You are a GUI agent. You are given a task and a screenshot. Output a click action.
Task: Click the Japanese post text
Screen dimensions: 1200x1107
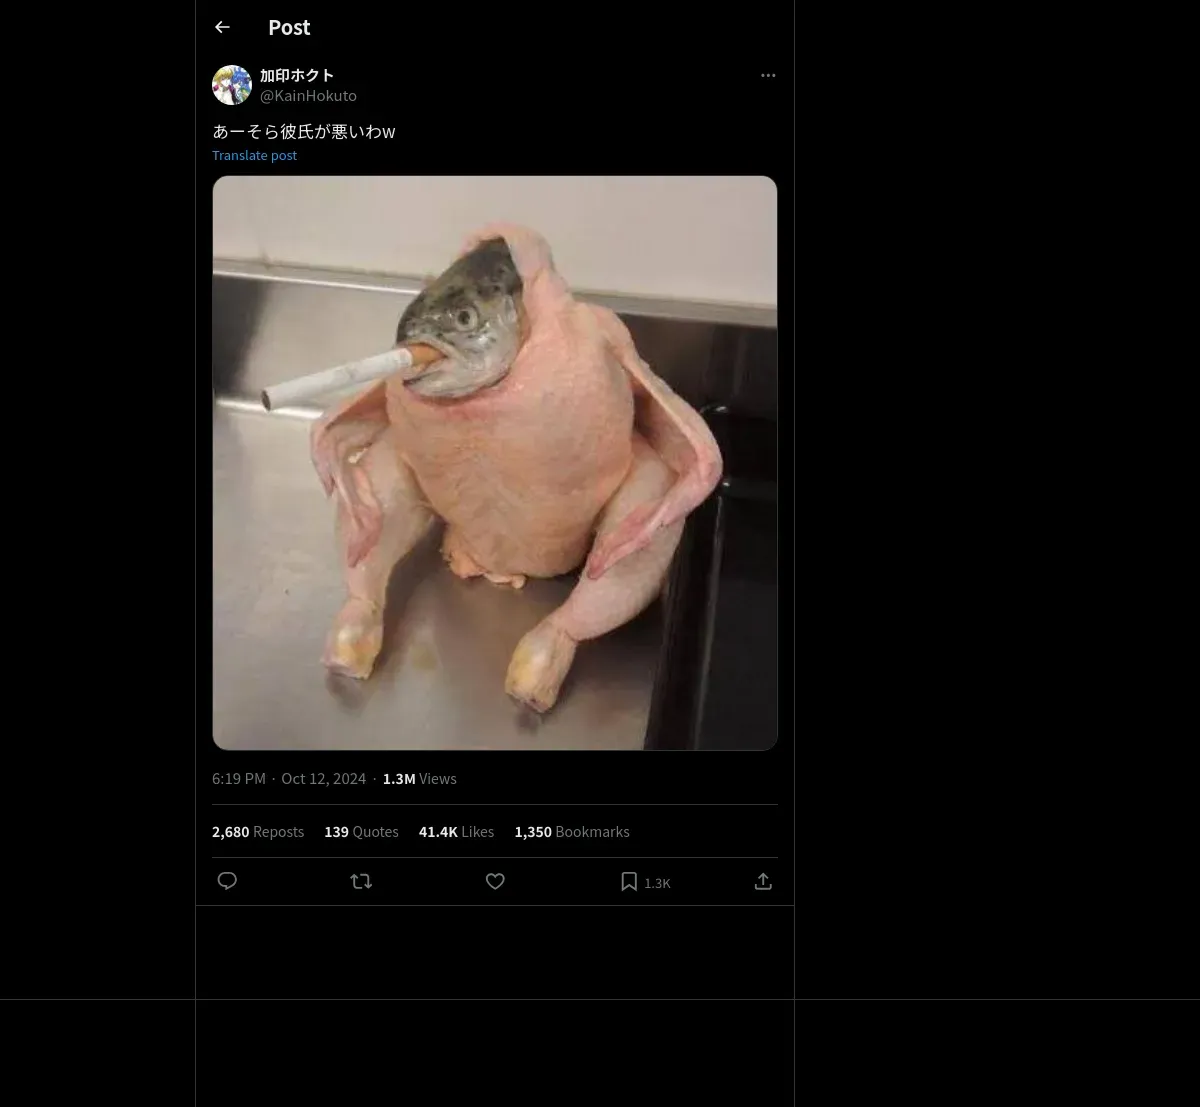click(x=304, y=132)
